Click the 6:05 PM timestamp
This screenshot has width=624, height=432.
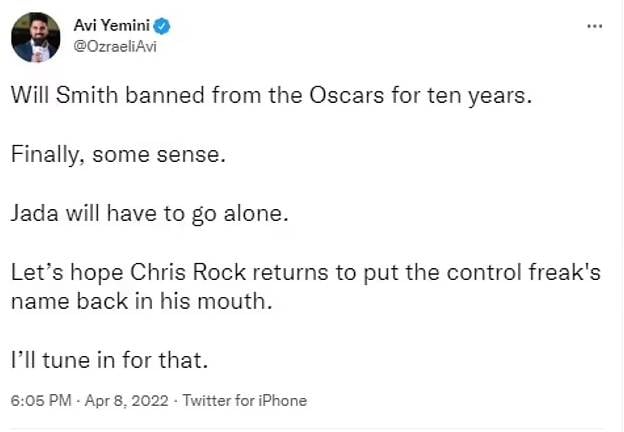pyautogui.click(x=39, y=401)
